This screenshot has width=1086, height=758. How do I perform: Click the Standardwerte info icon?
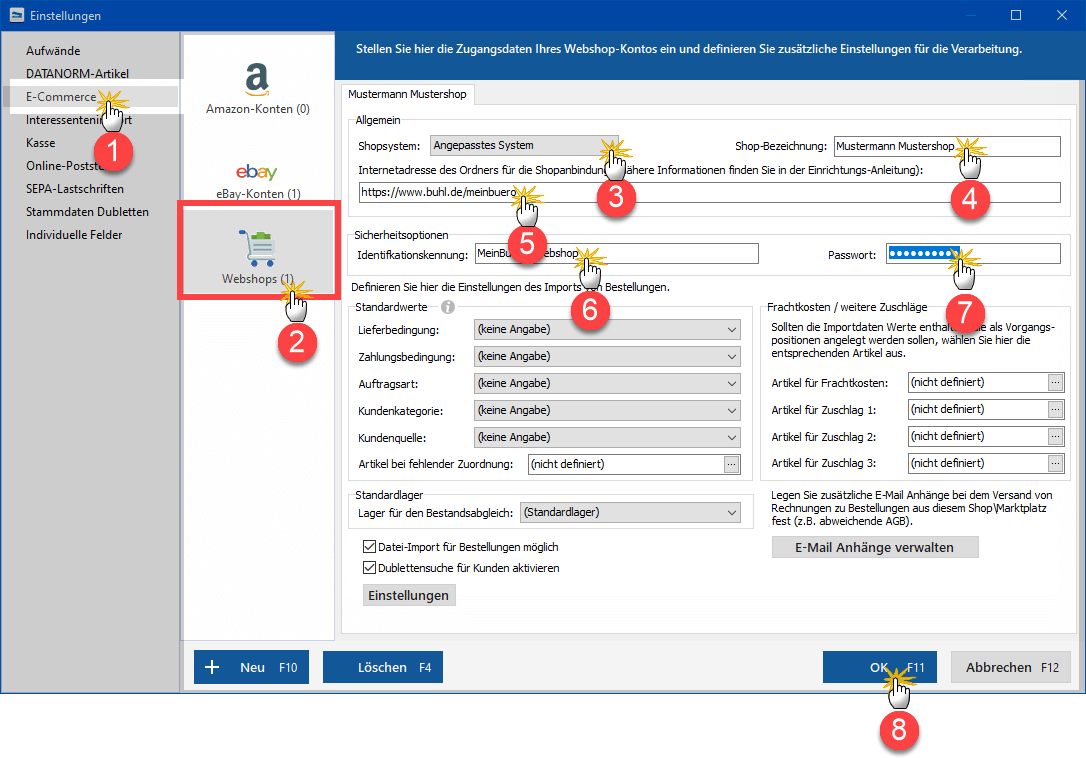pos(448,307)
